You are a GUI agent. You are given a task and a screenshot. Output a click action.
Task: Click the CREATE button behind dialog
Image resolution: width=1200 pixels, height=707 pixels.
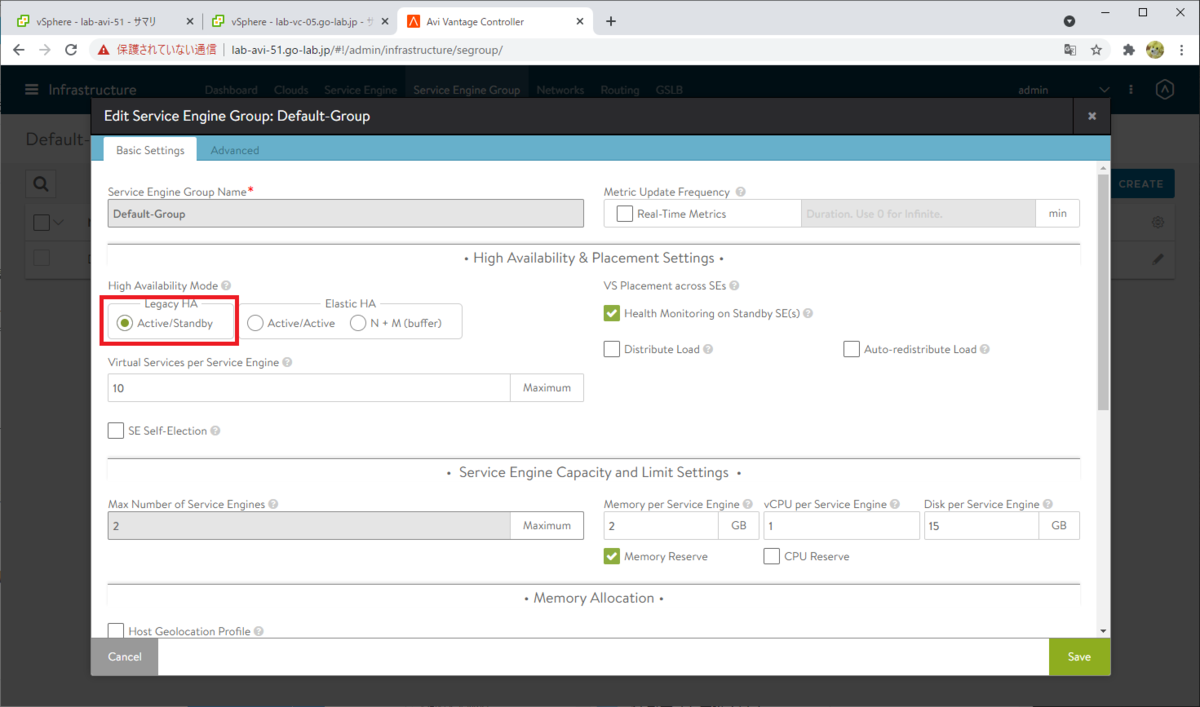click(x=1140, y=184)
